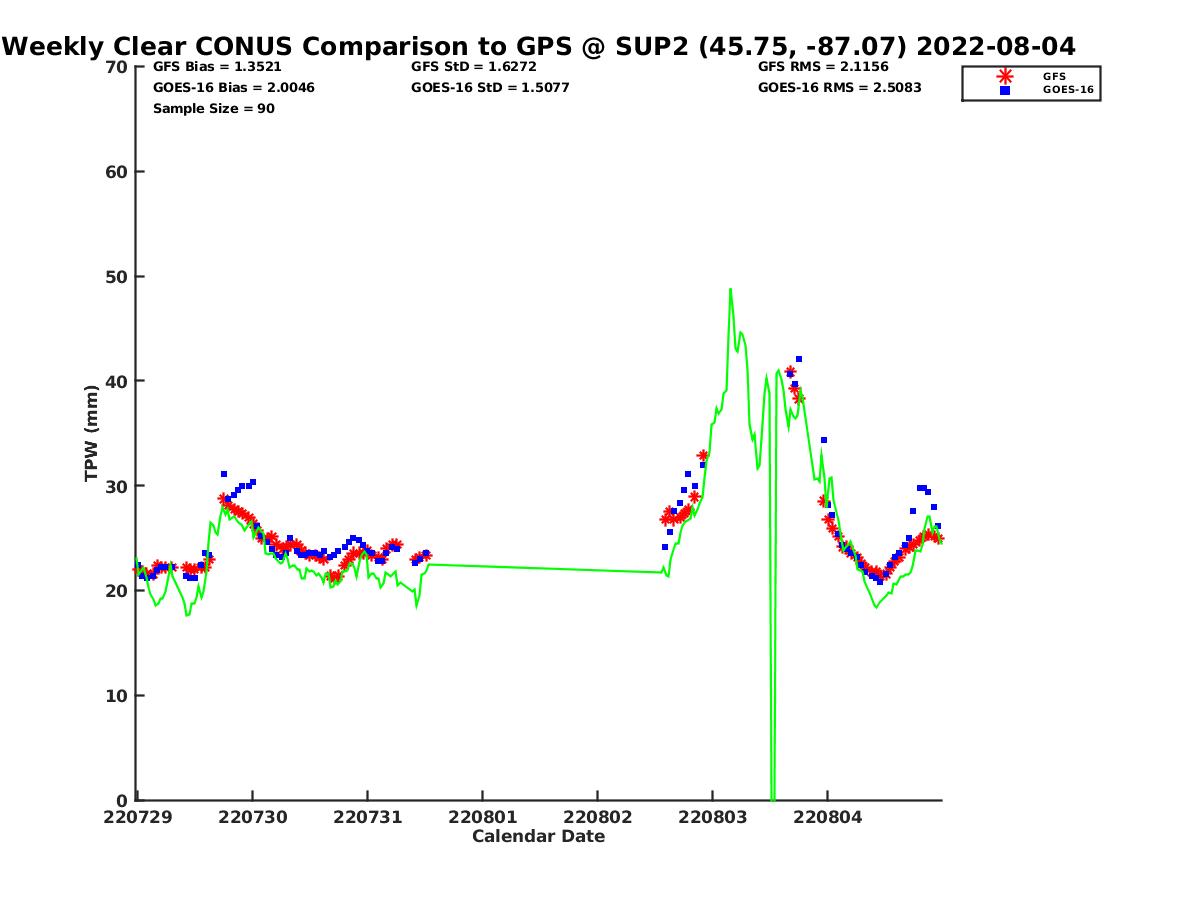Image resolution: width=1200 pixels, height=900 pixels.
Task: Click the Calendar Date x-axis label
Action: click(x=538, y=836)
